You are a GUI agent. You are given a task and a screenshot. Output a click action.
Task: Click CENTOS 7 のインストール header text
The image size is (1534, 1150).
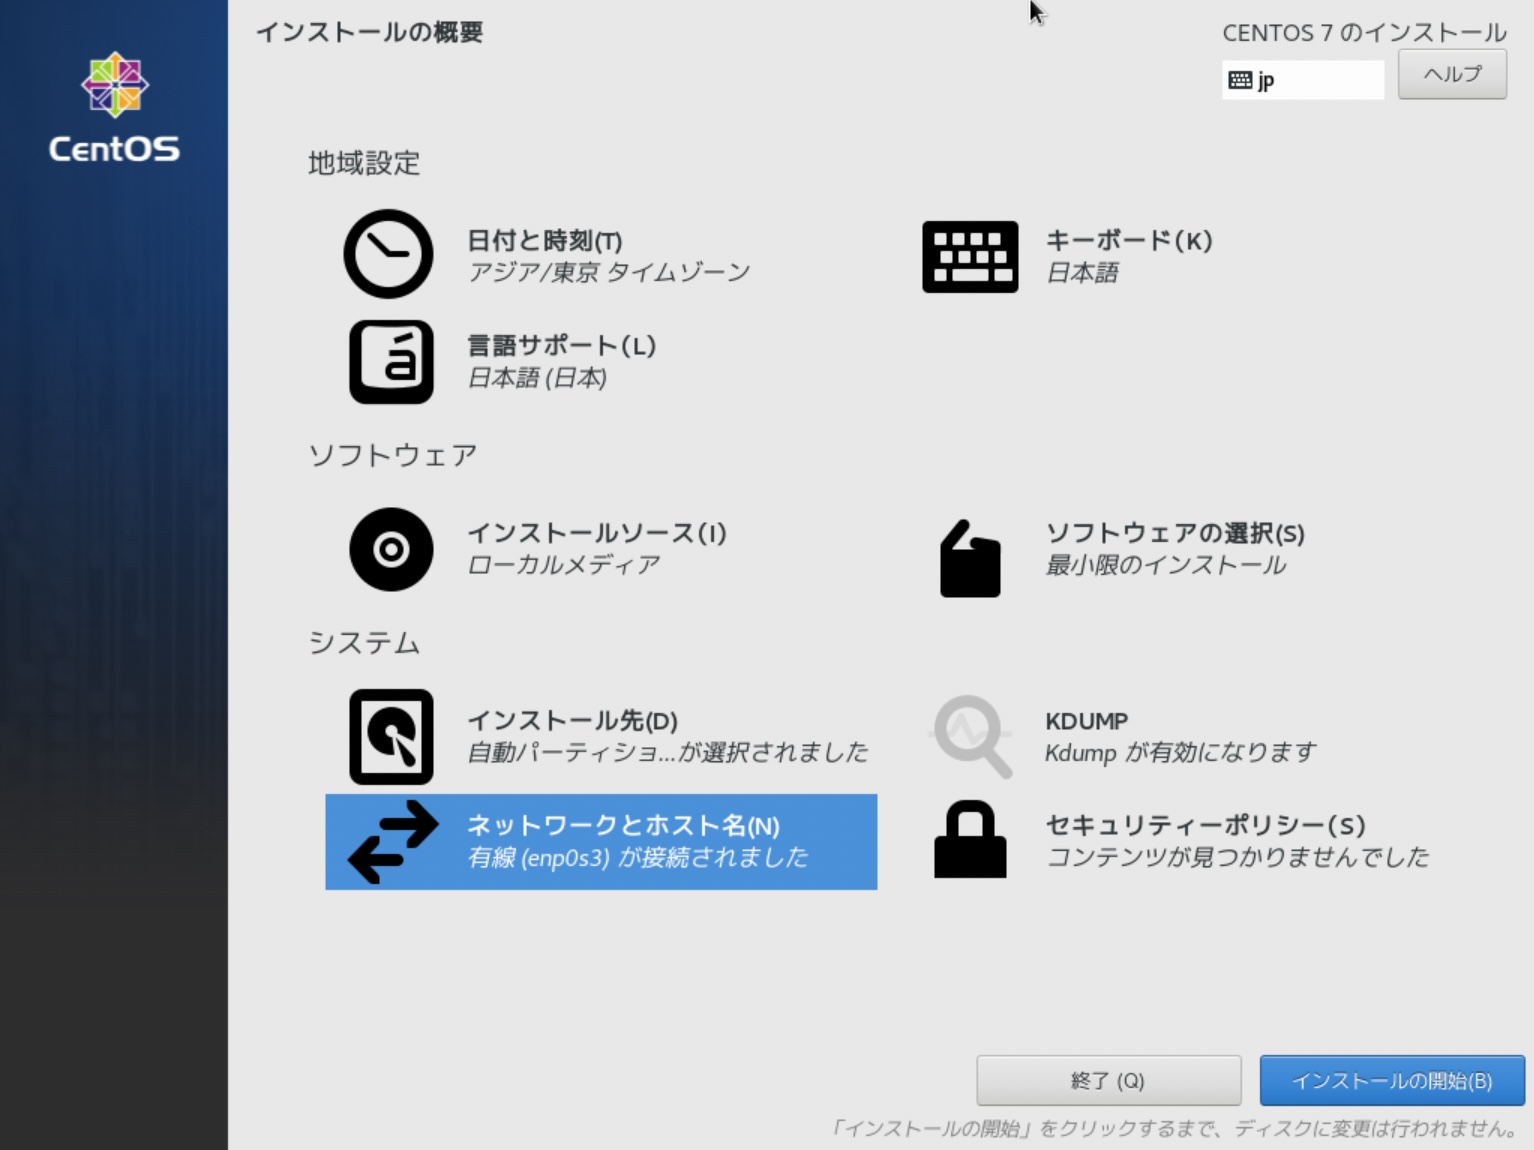point(1364,33)
